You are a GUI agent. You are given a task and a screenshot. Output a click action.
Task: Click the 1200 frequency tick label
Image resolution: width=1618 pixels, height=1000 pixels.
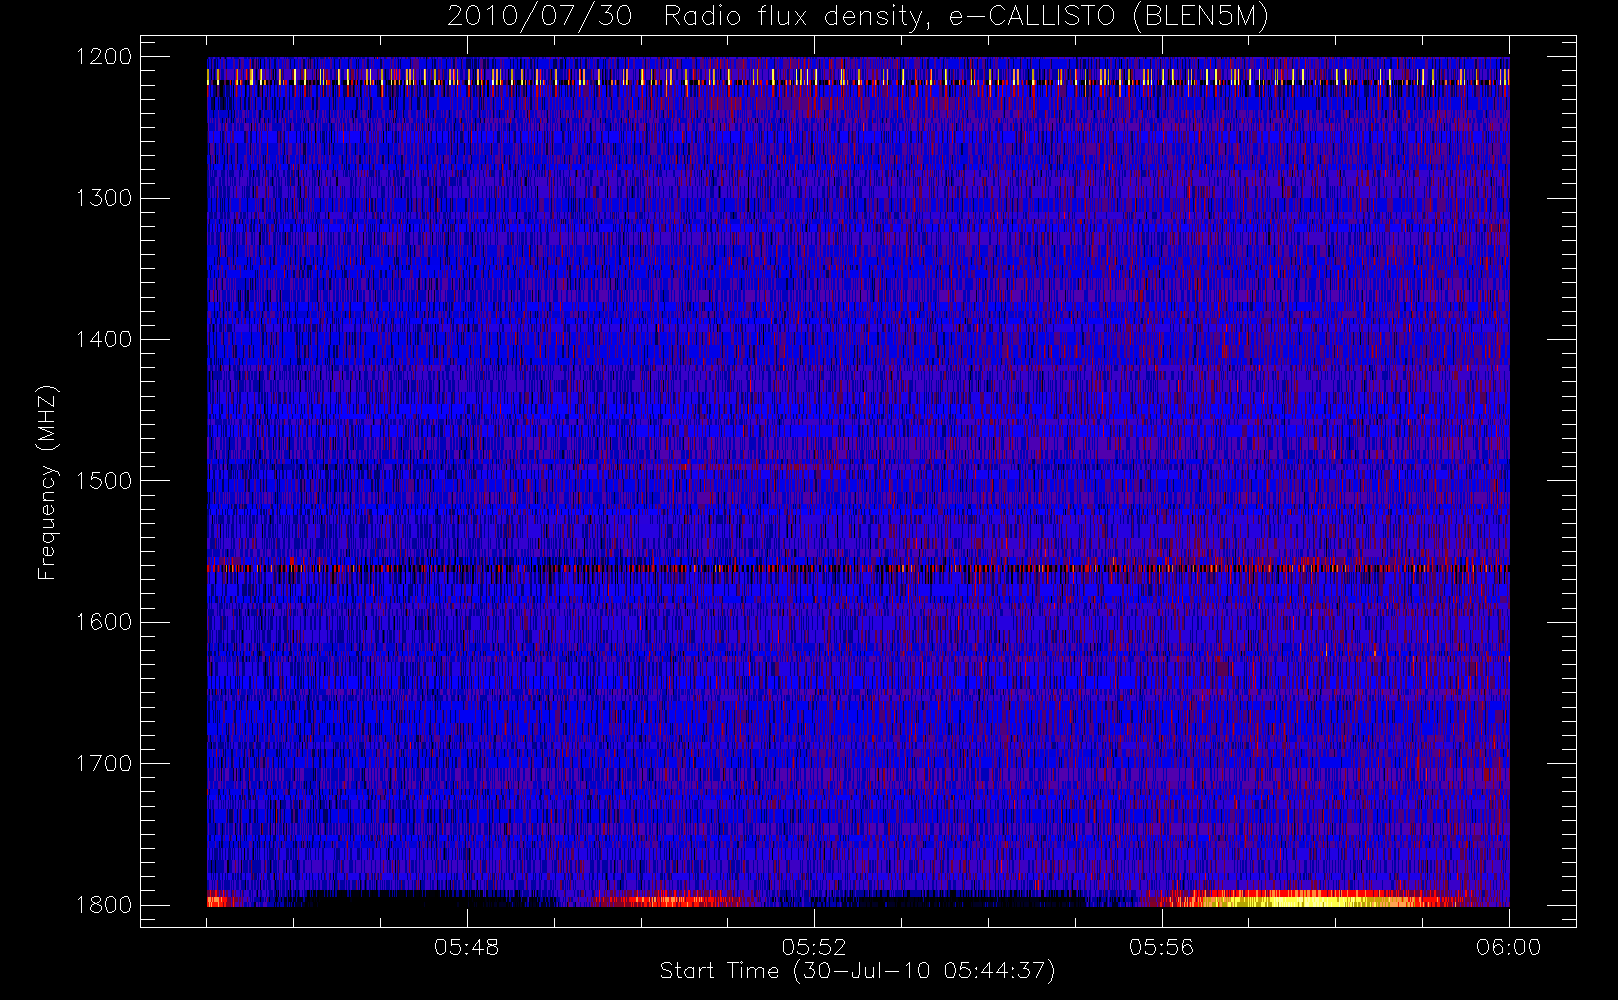pos(104,57)
